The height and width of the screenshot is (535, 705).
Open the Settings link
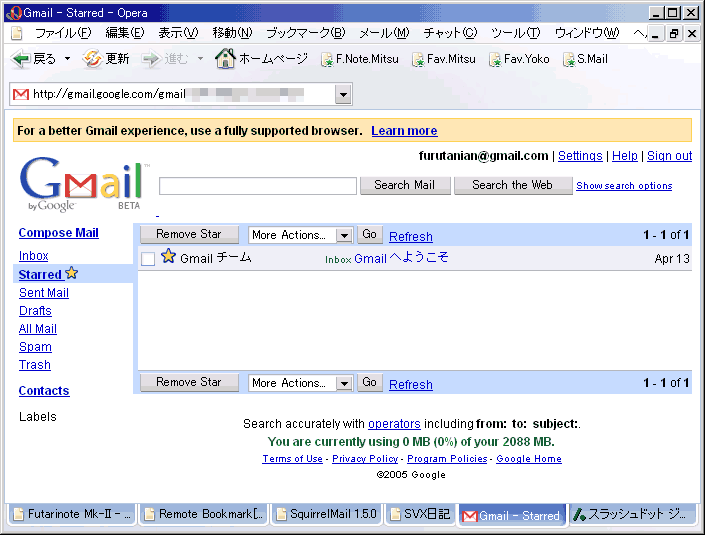pyautogui.click(x=580, y=156)
